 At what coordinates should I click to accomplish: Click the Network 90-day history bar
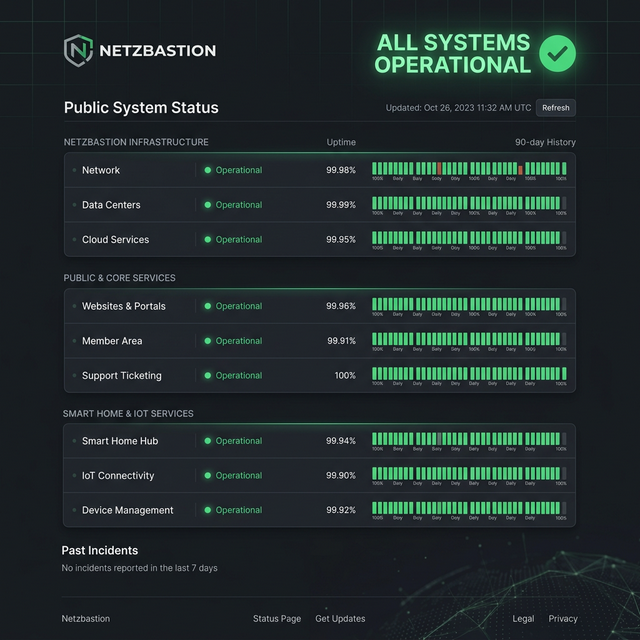[469, 169]
